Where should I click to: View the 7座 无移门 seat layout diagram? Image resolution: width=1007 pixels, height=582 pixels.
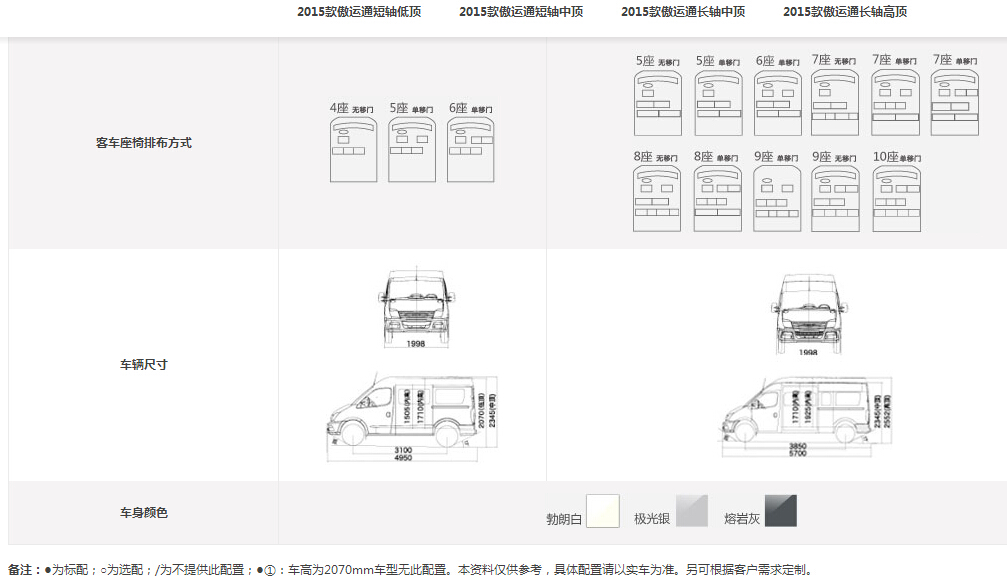(835, 103)
